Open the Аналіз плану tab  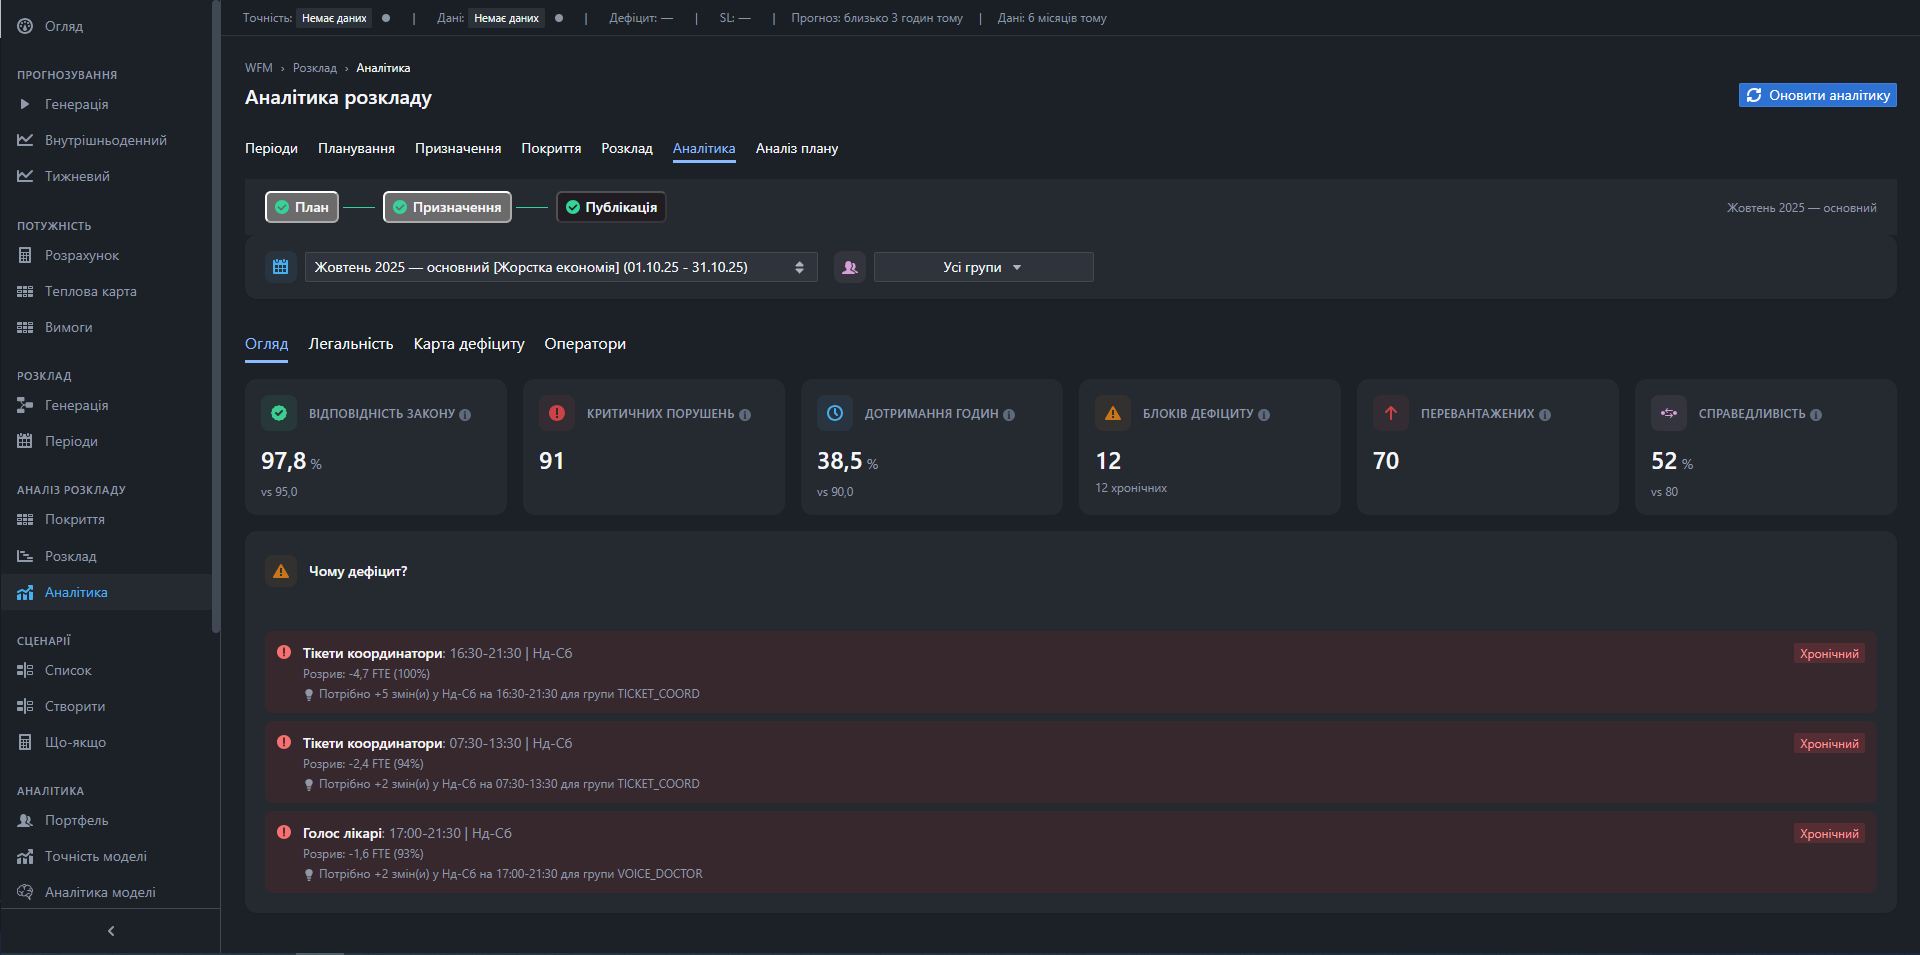click(796, 149)
